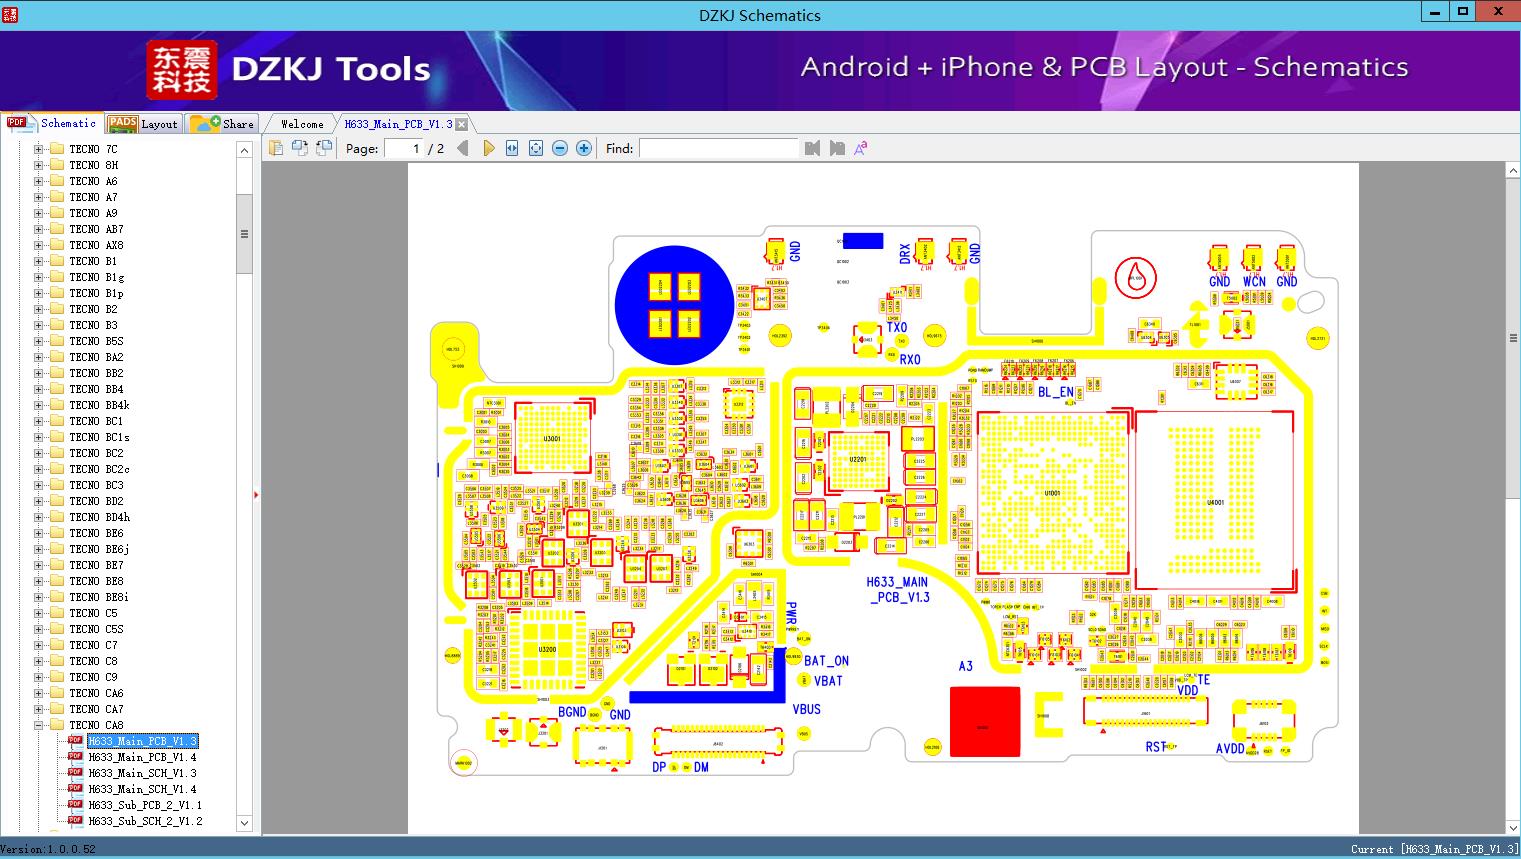Image resolution: width=1521 pixels, height=859 pixels.
Task: Expand the TECNO C9 folder
Action: click(x=39, y=677)
